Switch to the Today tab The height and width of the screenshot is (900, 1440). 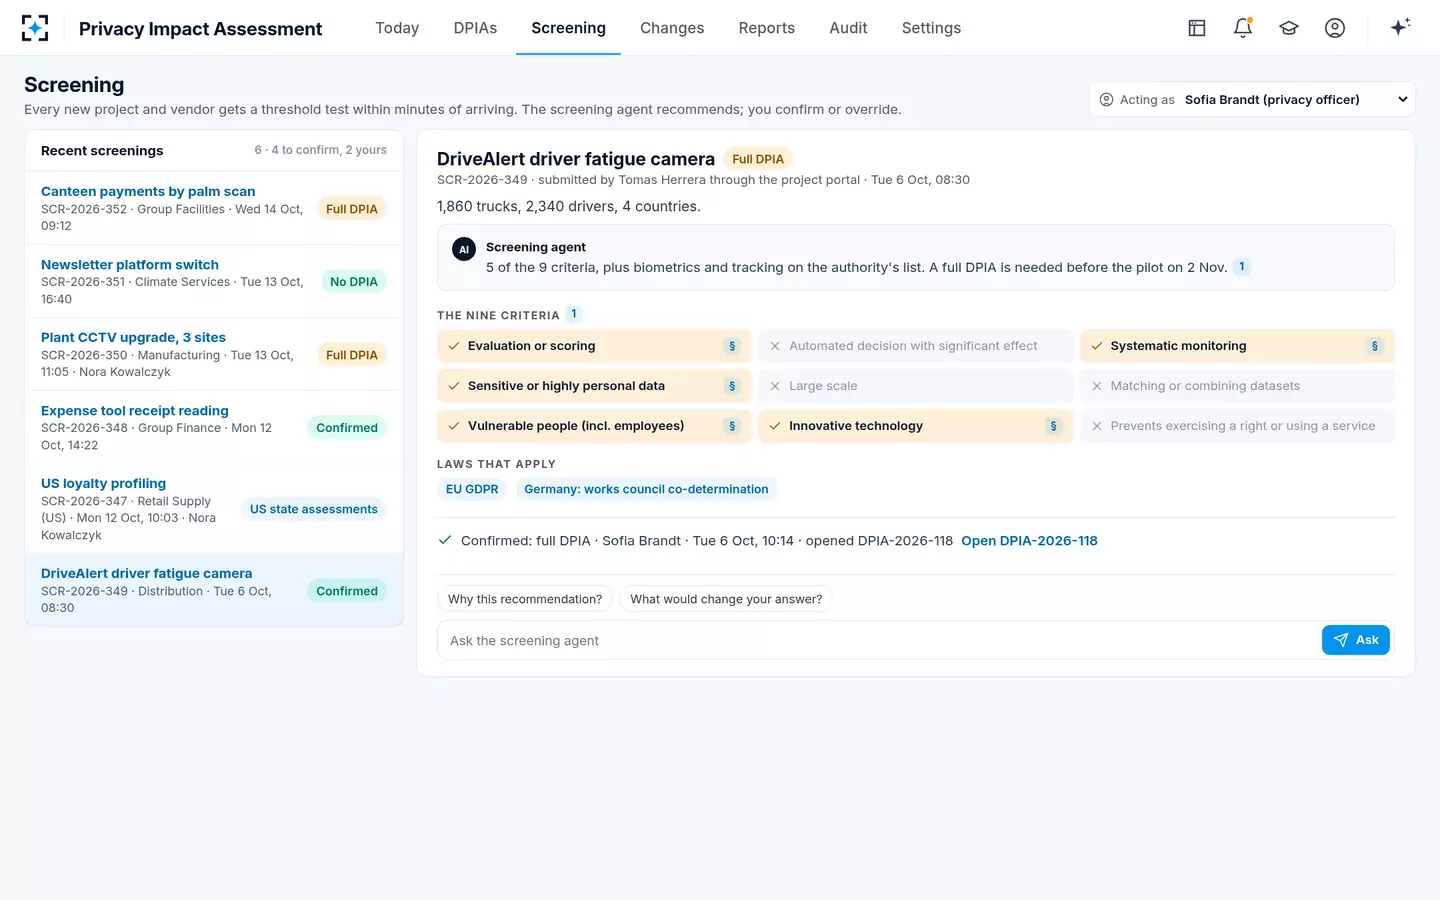coord(397,28)
